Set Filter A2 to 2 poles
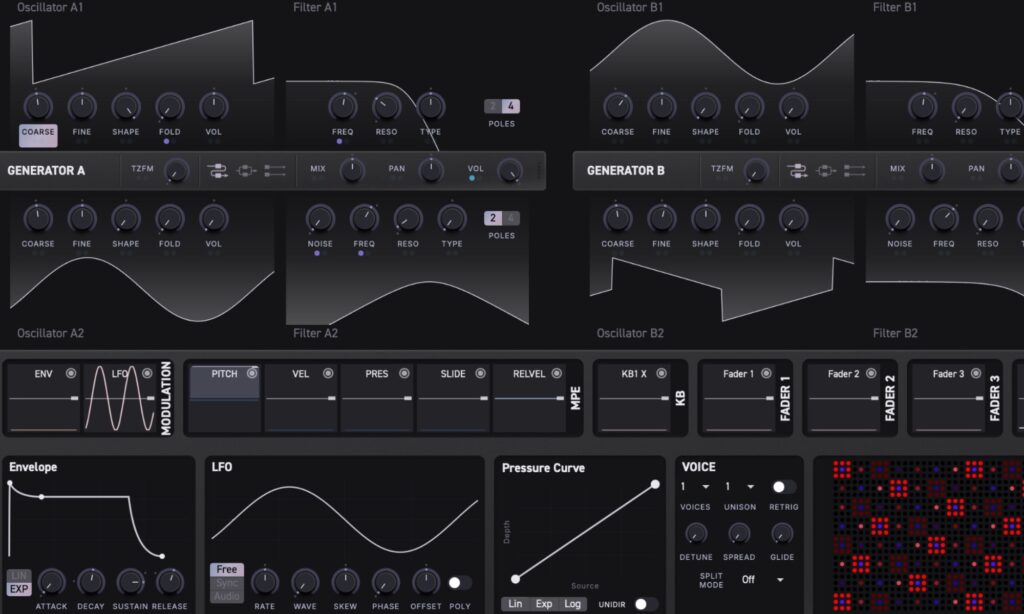1024x614 pixels. pyautogui.click(x=493, y=218)
